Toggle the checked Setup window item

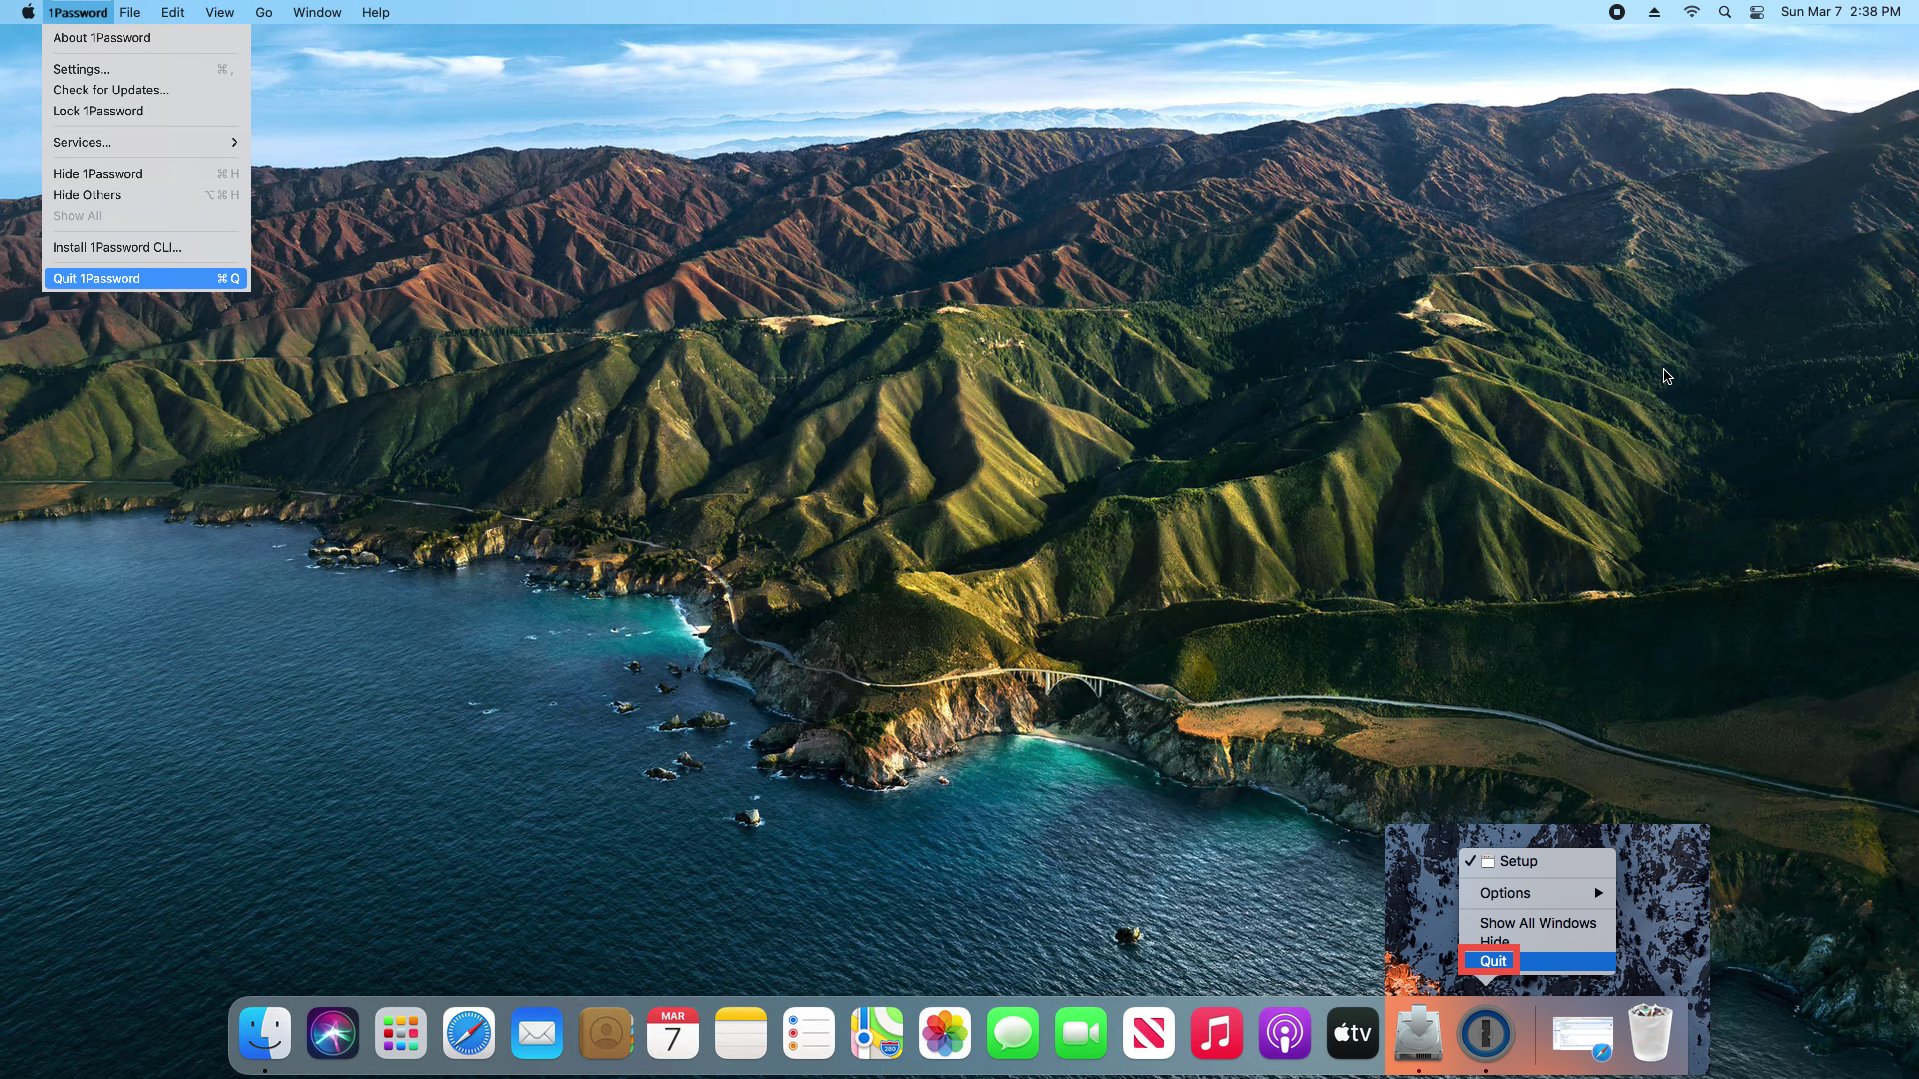point(1517,861)
